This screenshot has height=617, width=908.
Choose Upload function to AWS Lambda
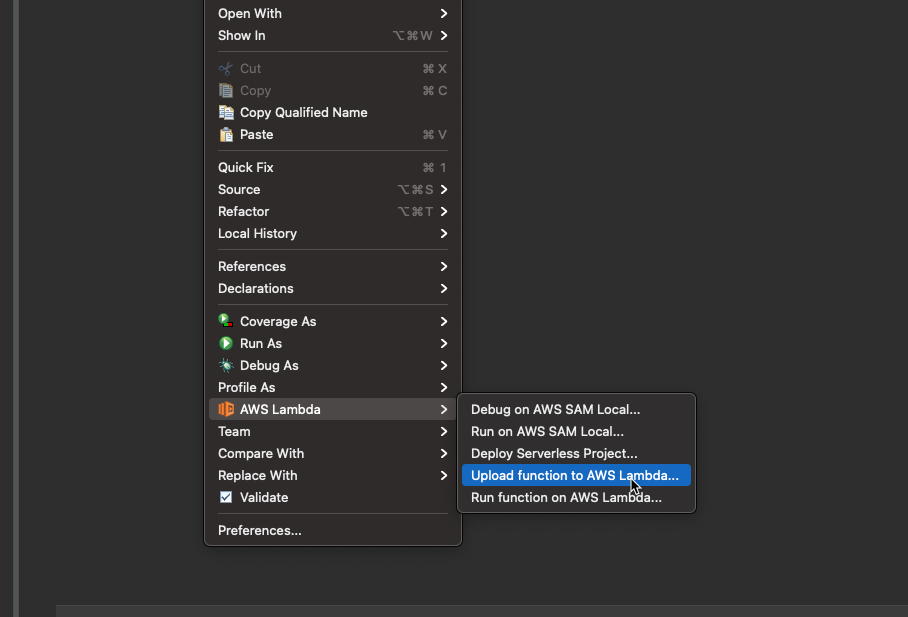(x=576, y=476)
